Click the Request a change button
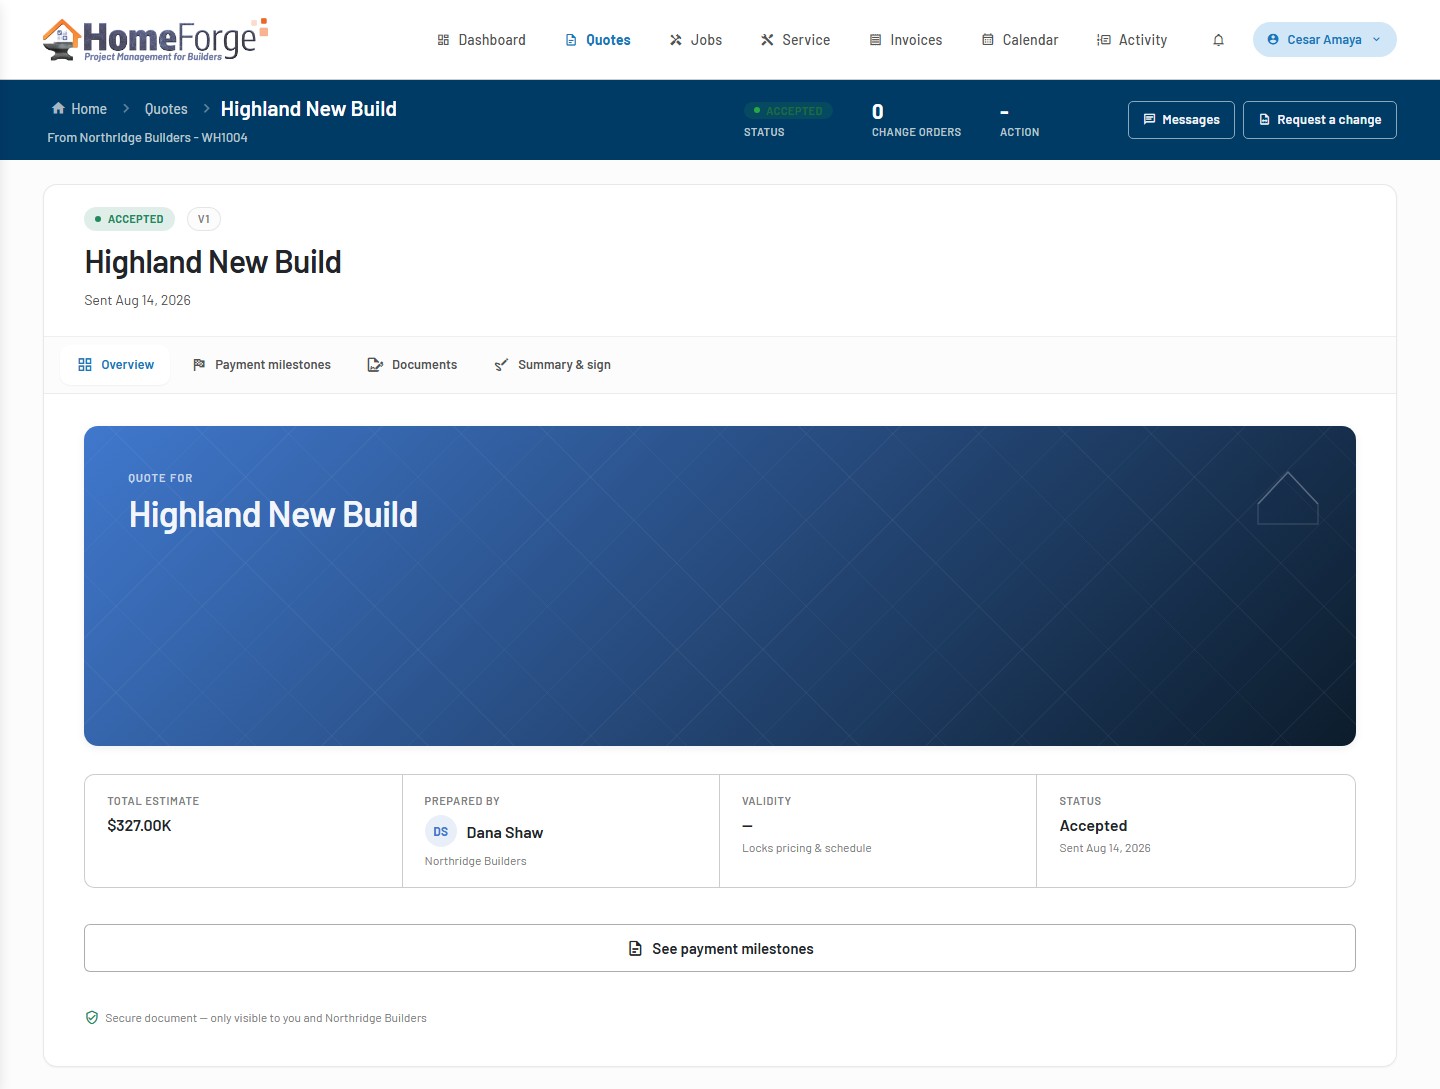 click(x=1320, y=120)
